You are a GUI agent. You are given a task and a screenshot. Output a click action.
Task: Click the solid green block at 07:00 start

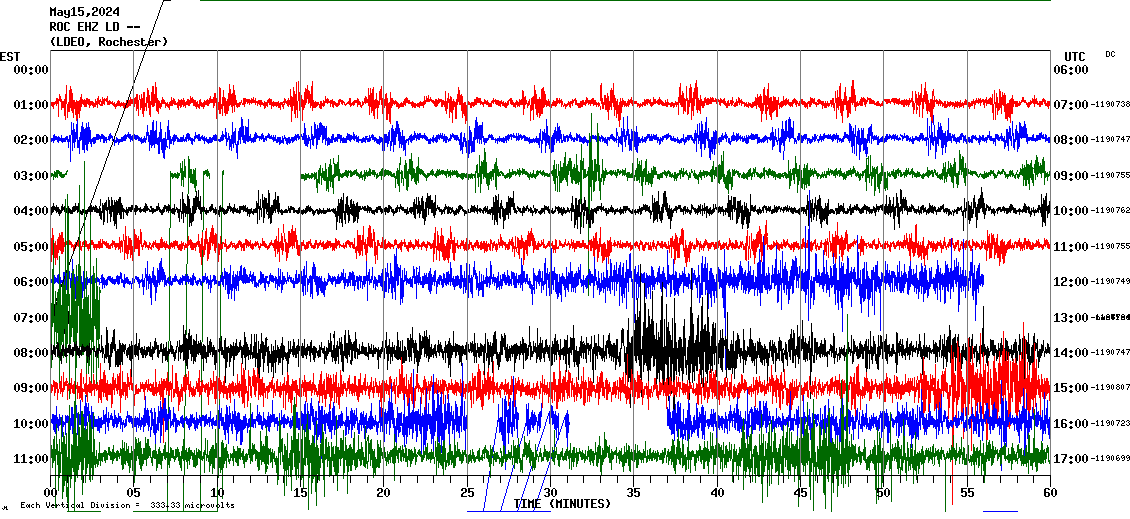click(75, 312)
